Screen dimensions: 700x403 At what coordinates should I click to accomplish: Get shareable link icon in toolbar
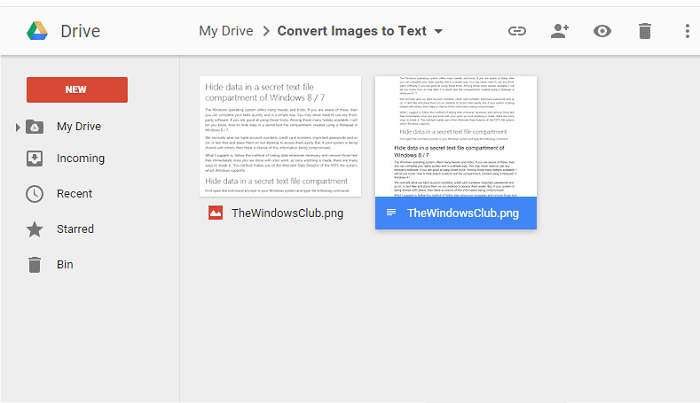pos(517,31)
